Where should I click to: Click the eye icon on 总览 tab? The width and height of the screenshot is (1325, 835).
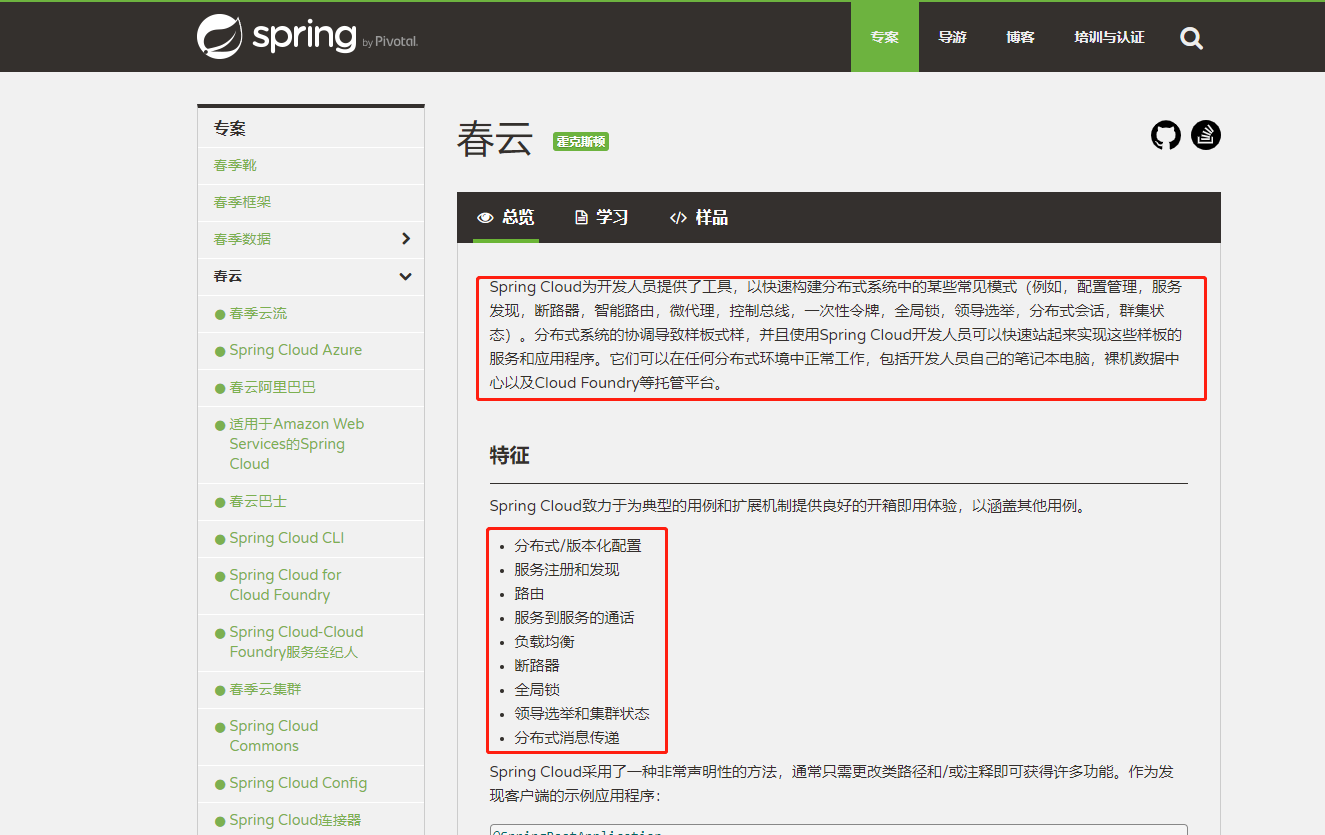coord(485,217)
